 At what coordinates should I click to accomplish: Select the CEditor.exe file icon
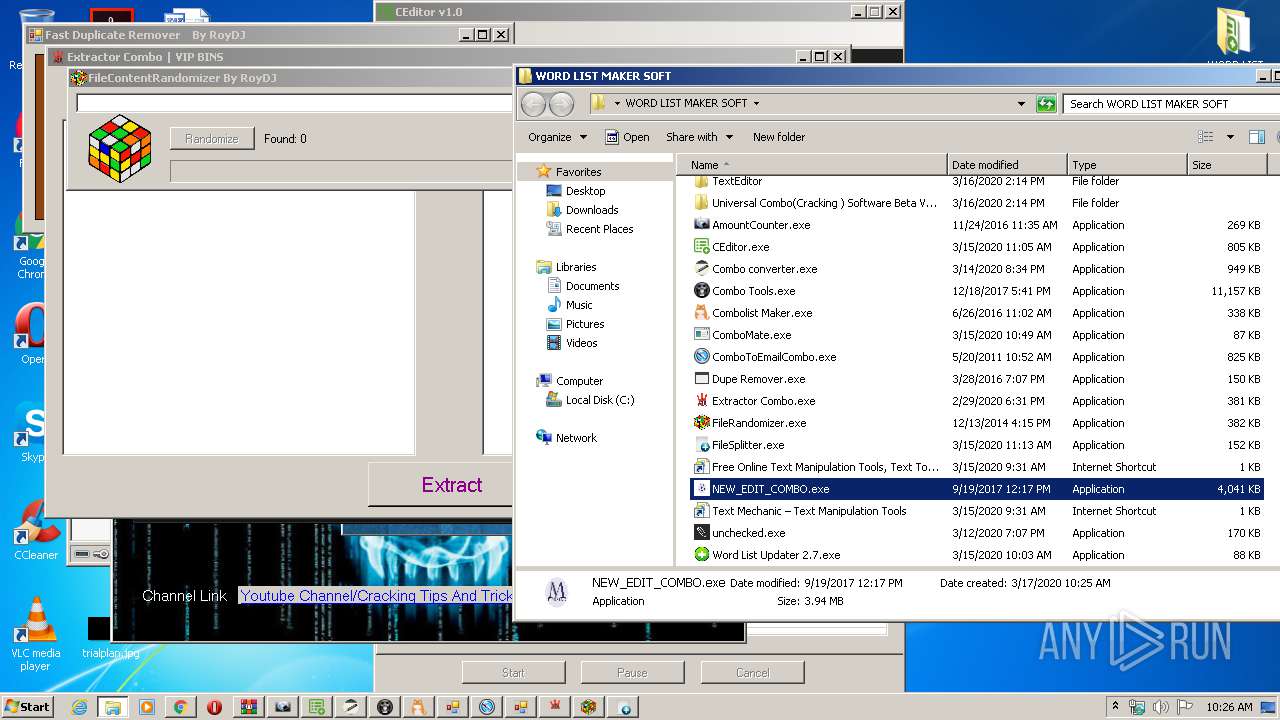coord(702,247)
